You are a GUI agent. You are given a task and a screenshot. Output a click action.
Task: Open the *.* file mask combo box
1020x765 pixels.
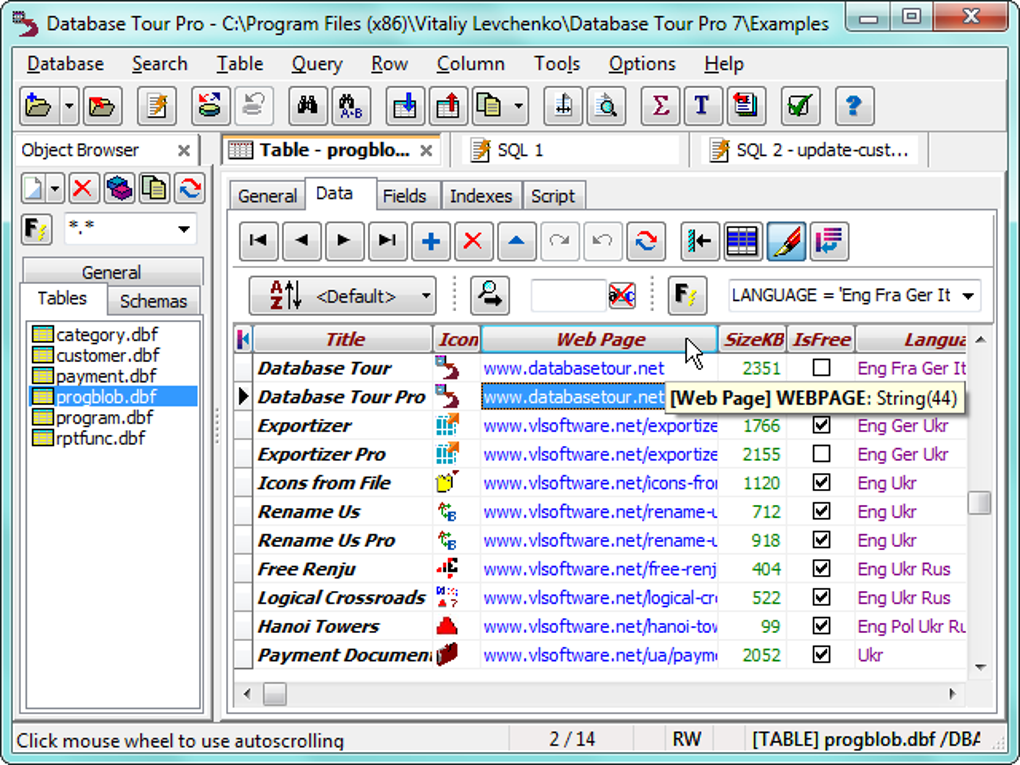pos(184,229)
